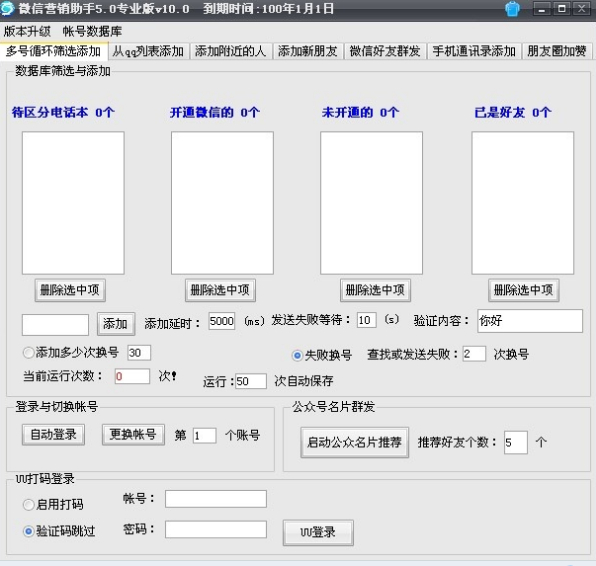Click the 待区分电话本 list box
The height and width of the screenshot is (566, 596).
pyautogui.click(x=73, y=203)
